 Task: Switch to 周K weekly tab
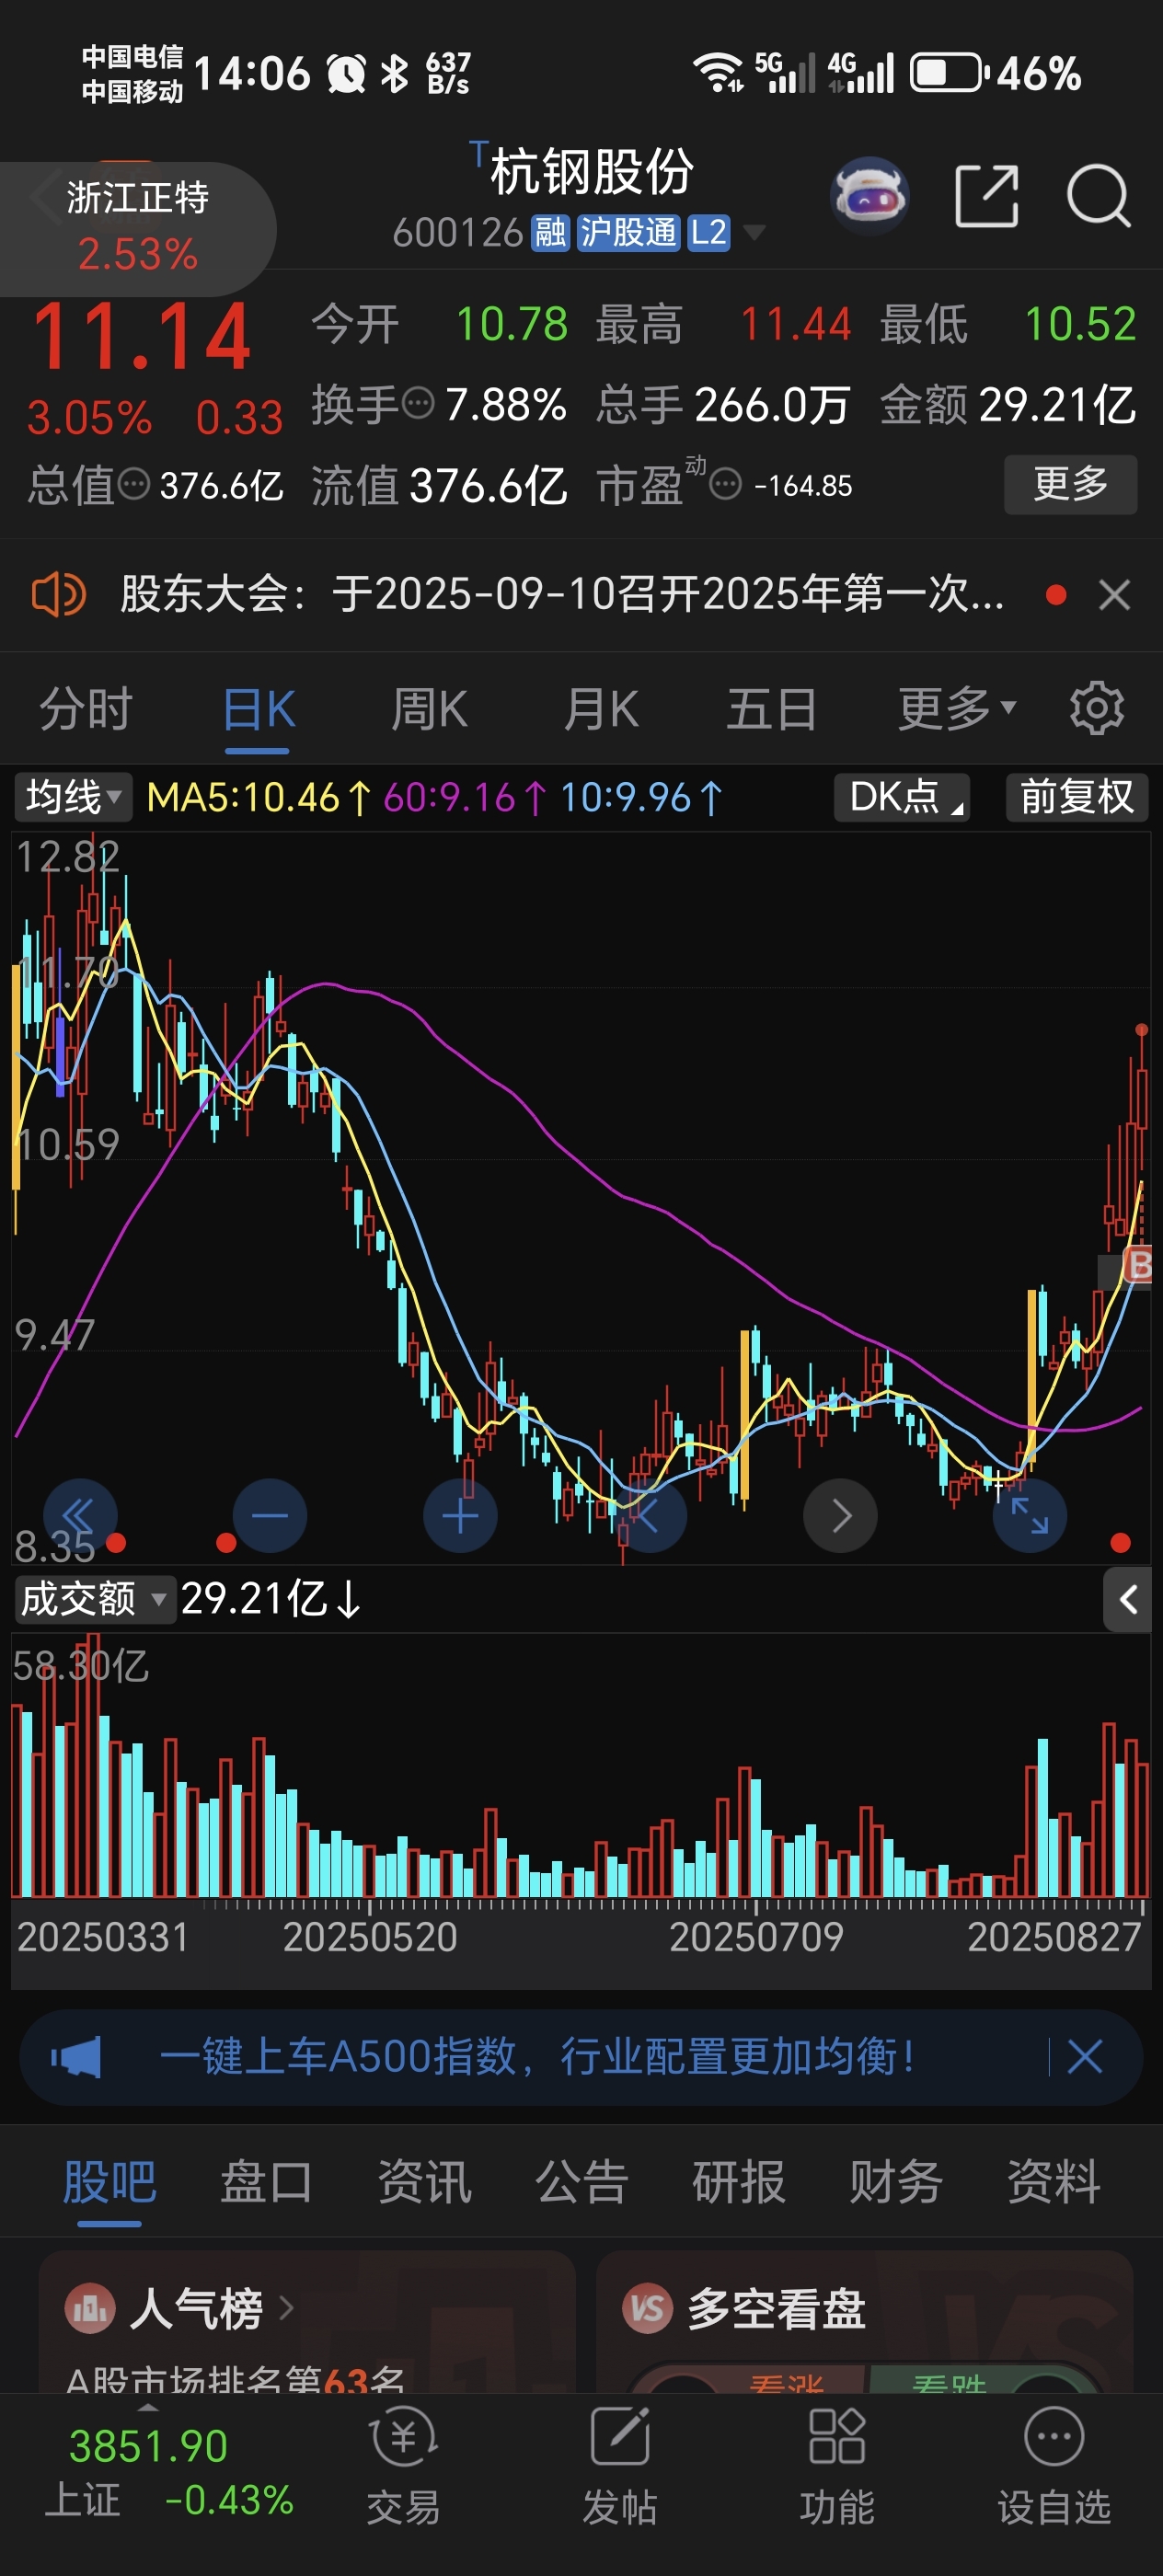pos(429,709)
